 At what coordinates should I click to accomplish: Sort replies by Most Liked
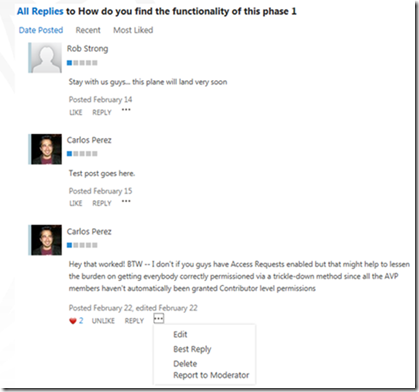click(x=133, y=30)
